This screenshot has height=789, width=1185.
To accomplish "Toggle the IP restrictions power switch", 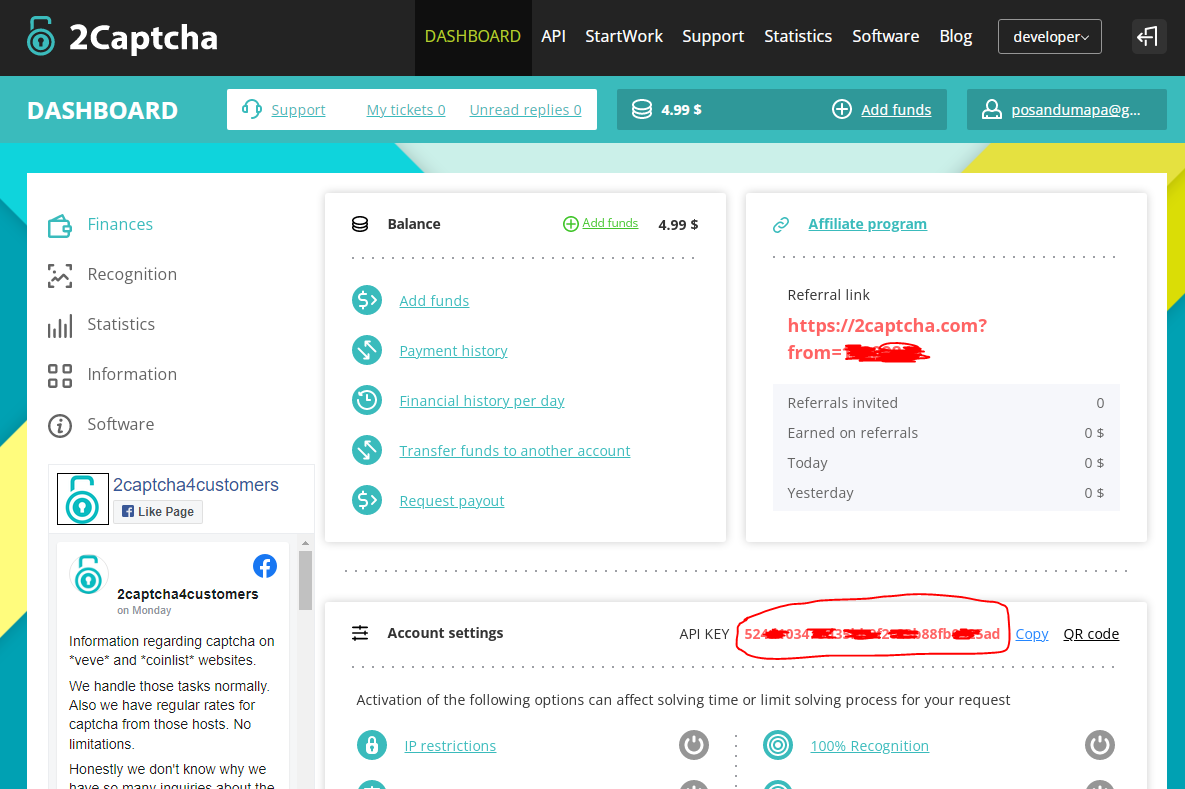I will (694, 745).
